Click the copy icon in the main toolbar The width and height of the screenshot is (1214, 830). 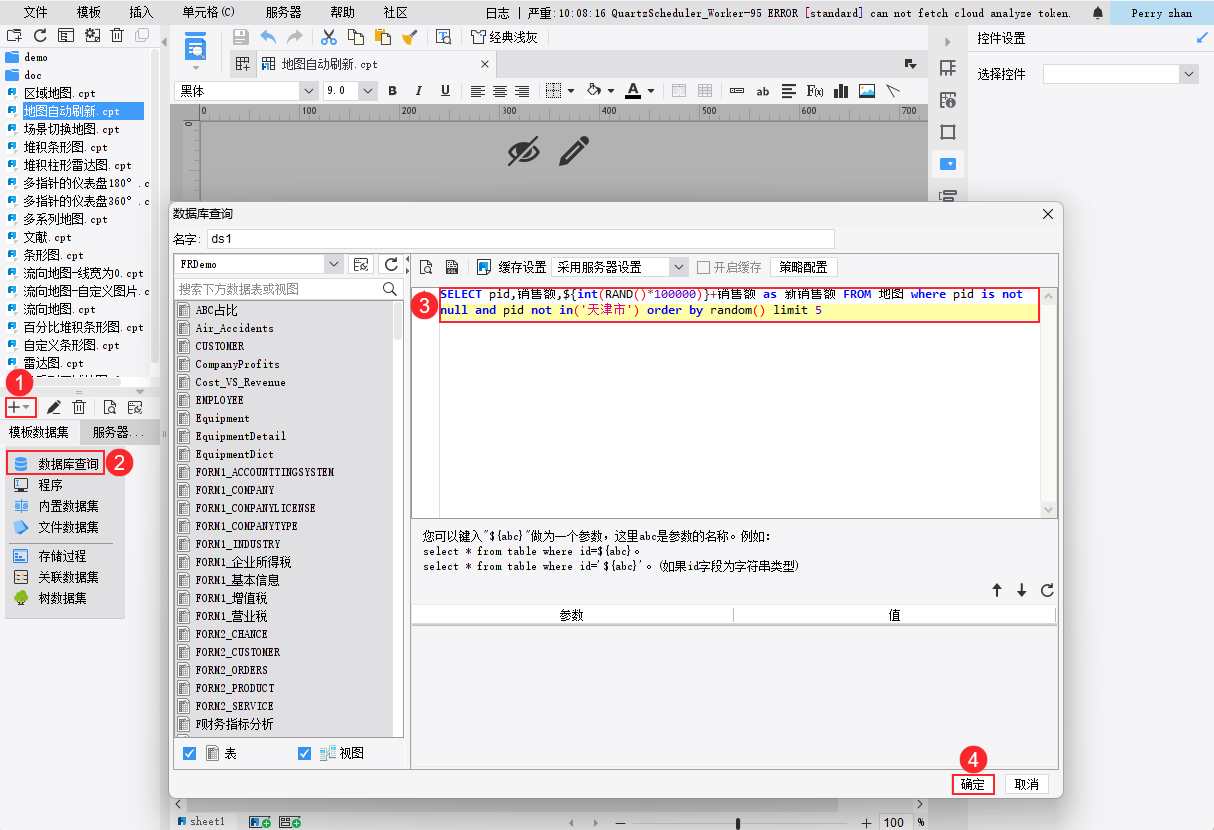coord(355,37)
